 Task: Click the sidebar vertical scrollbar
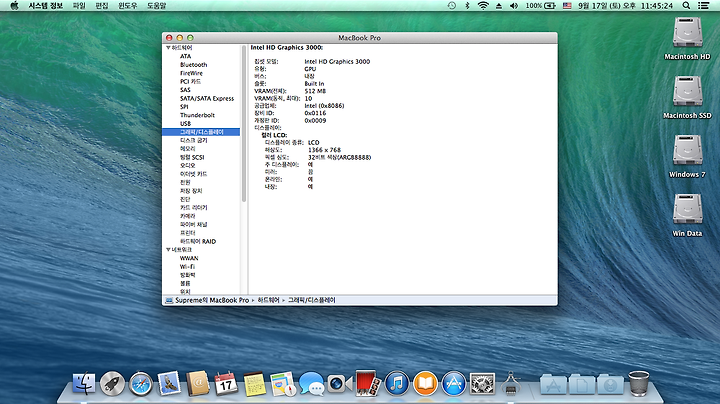click(x=244, y=124)
